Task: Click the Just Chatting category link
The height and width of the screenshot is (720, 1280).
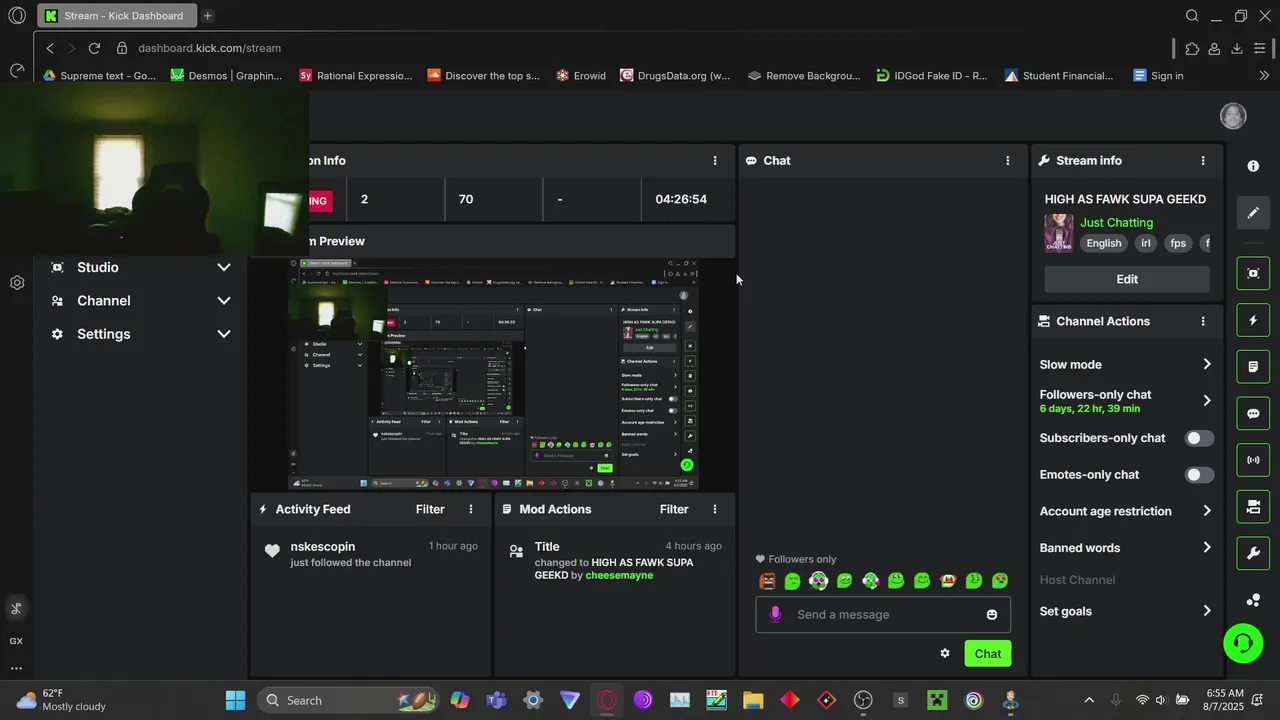Action: (1116, 222)
